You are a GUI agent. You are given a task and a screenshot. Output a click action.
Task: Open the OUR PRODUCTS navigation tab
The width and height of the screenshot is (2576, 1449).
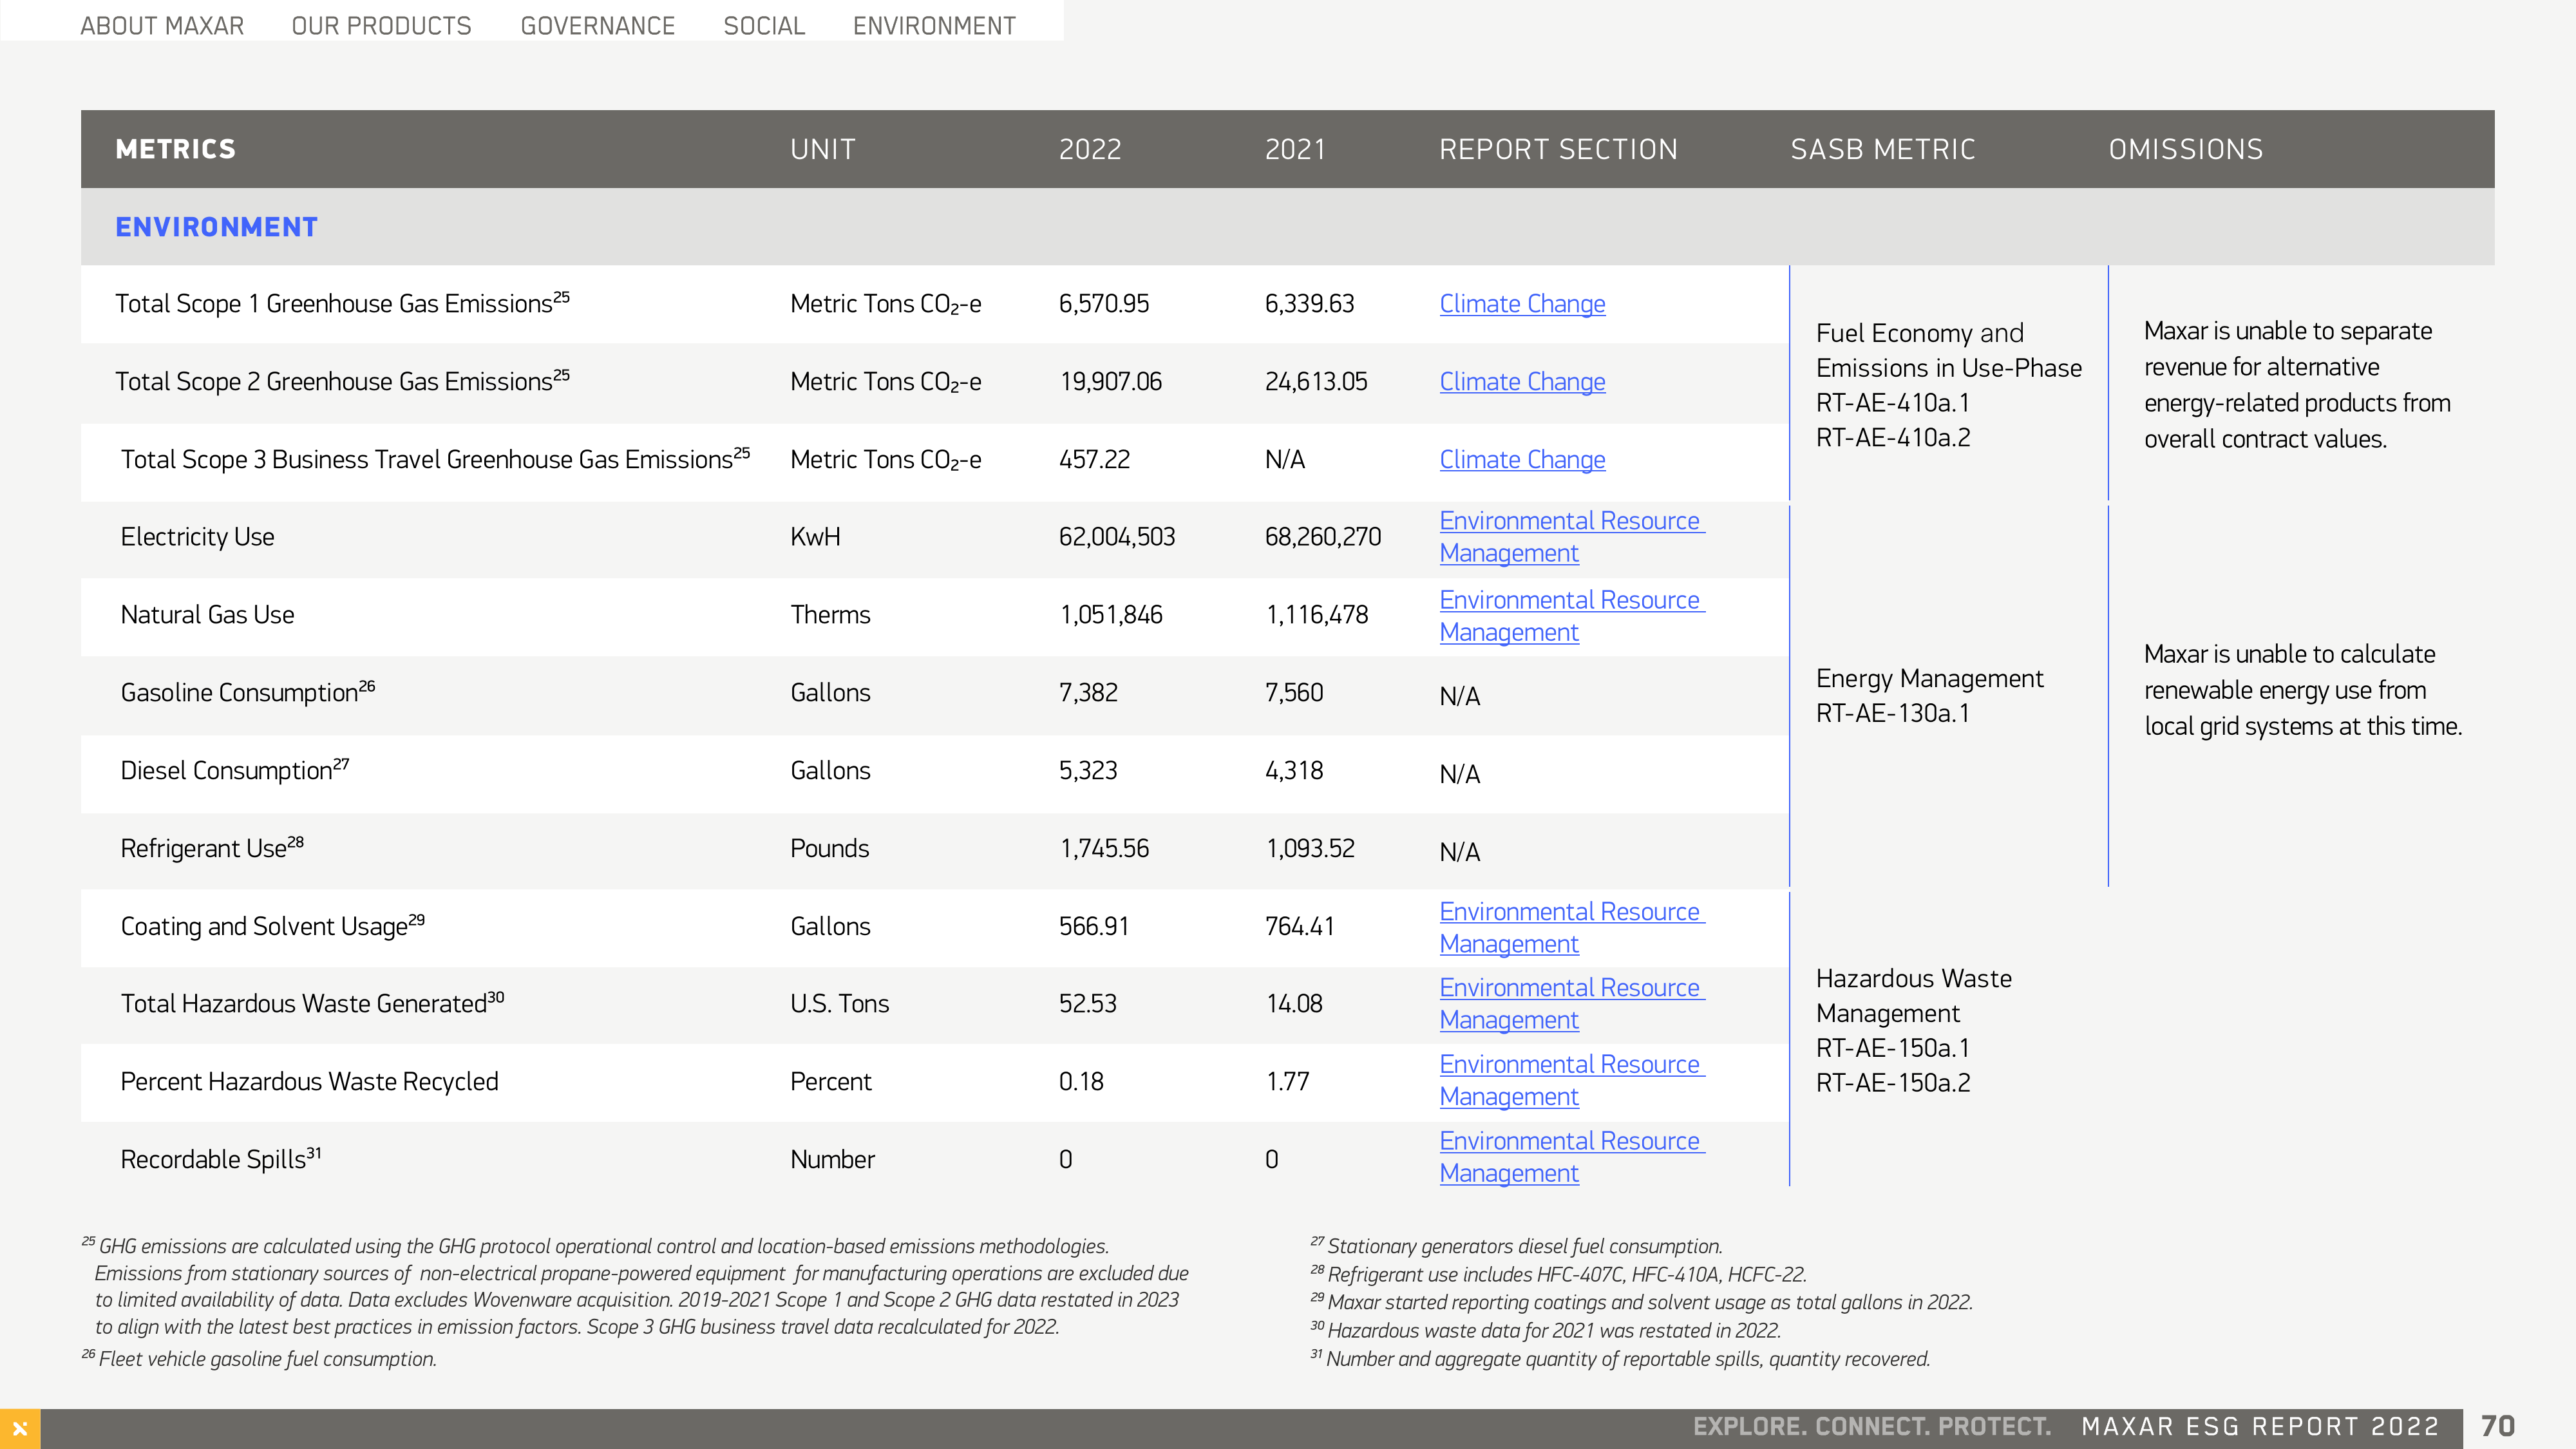click(381, 26)
